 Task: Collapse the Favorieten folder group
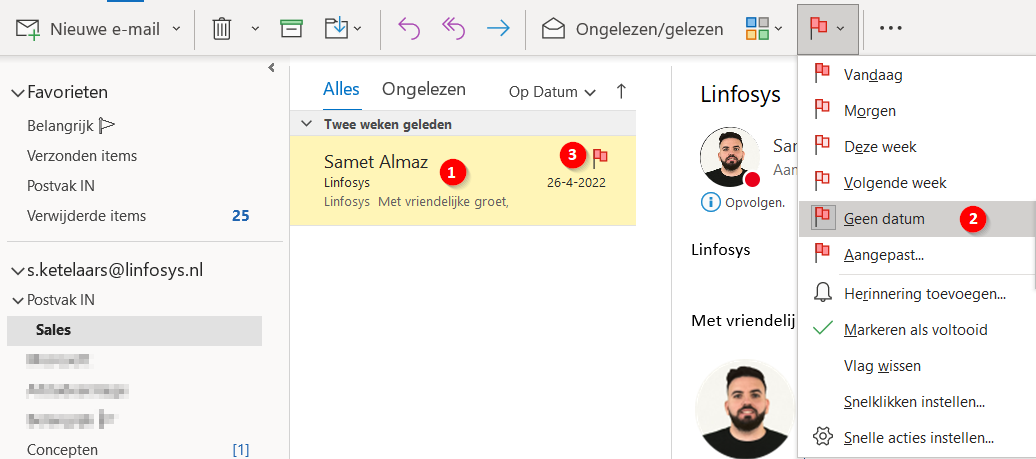point(17,93)
